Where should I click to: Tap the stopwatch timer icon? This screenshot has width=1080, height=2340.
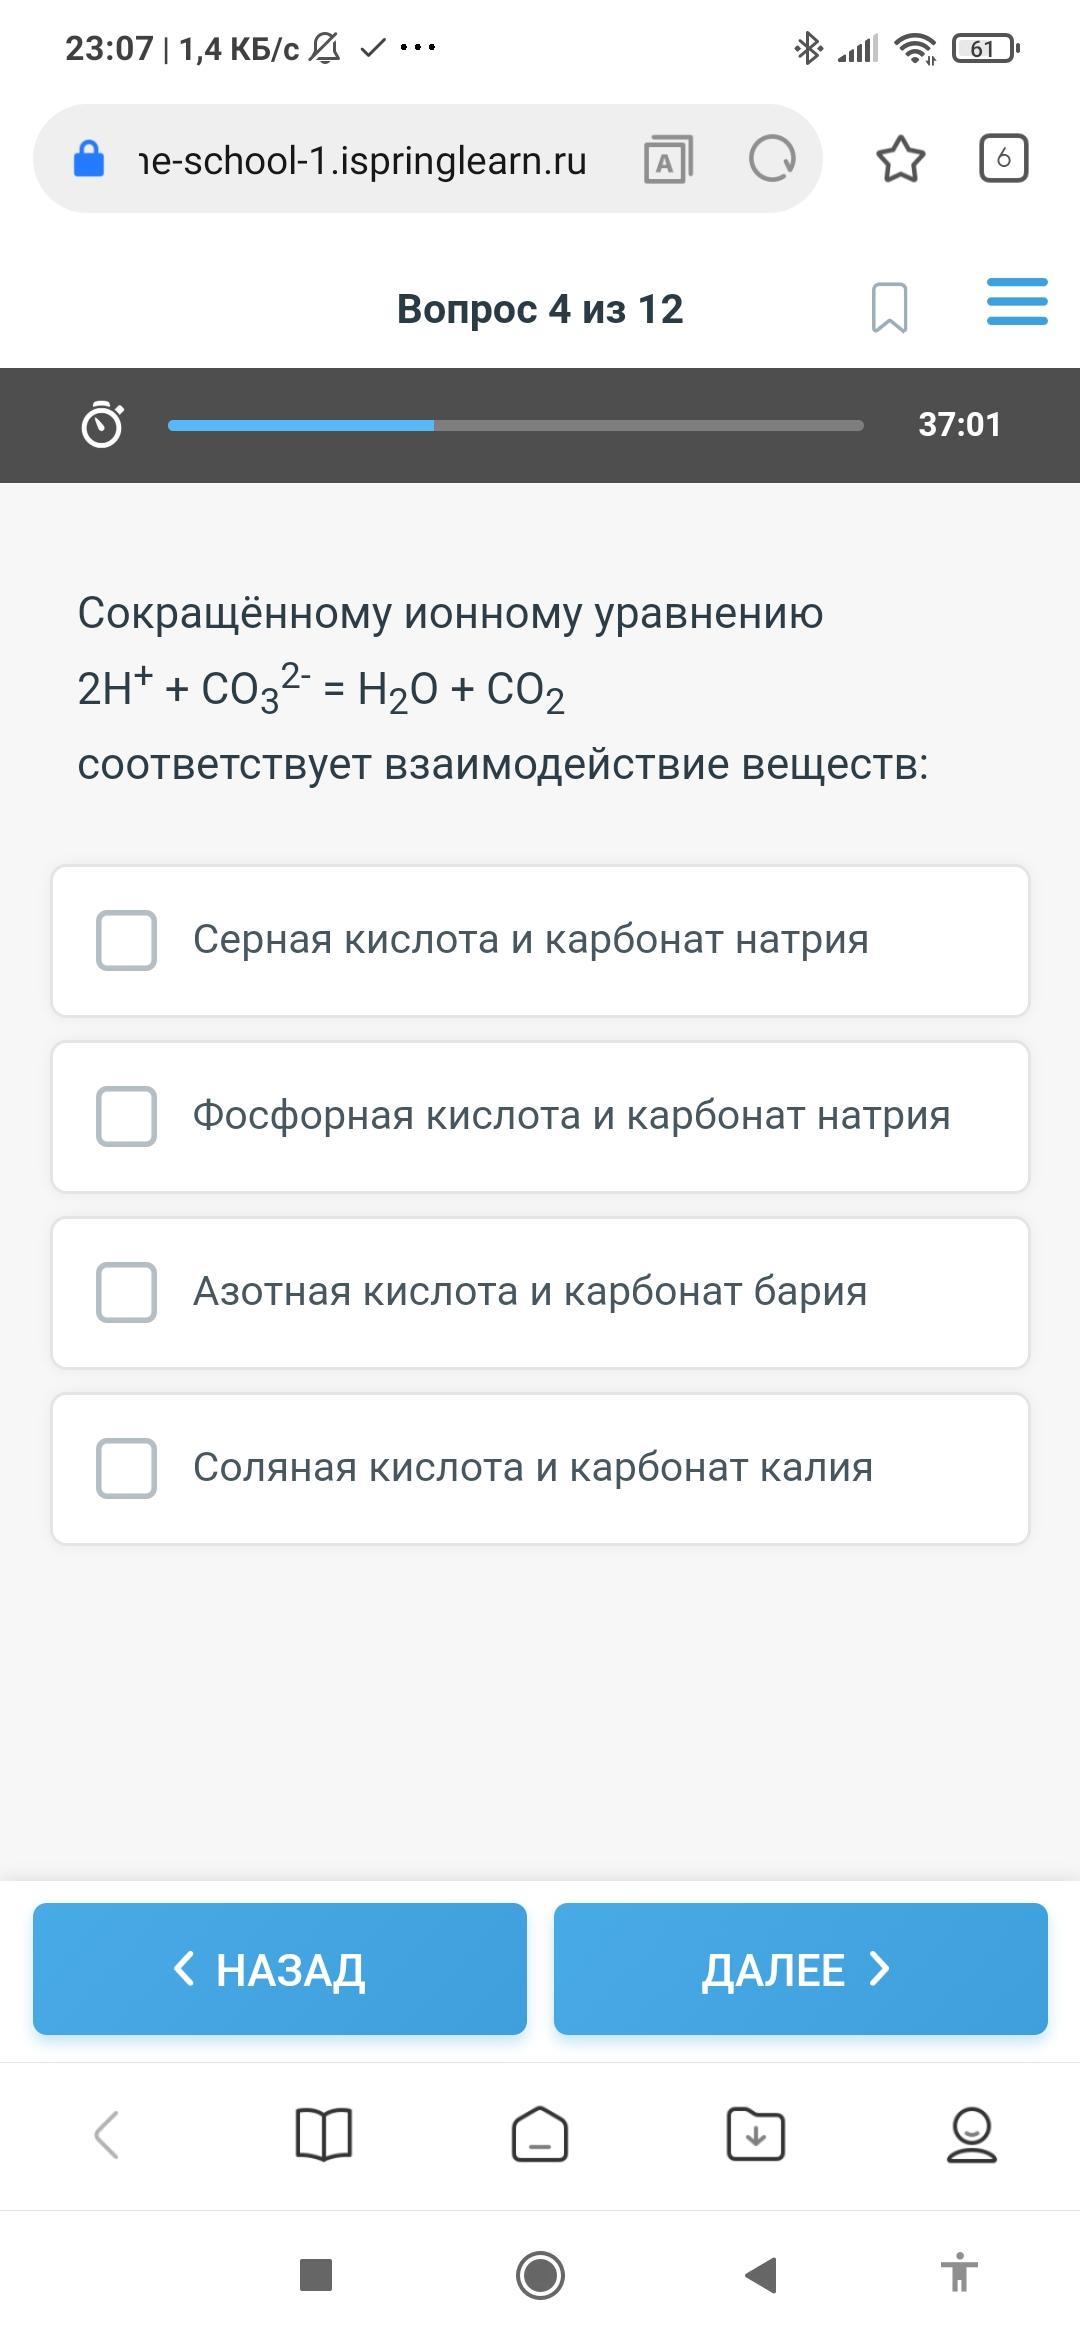102,424
